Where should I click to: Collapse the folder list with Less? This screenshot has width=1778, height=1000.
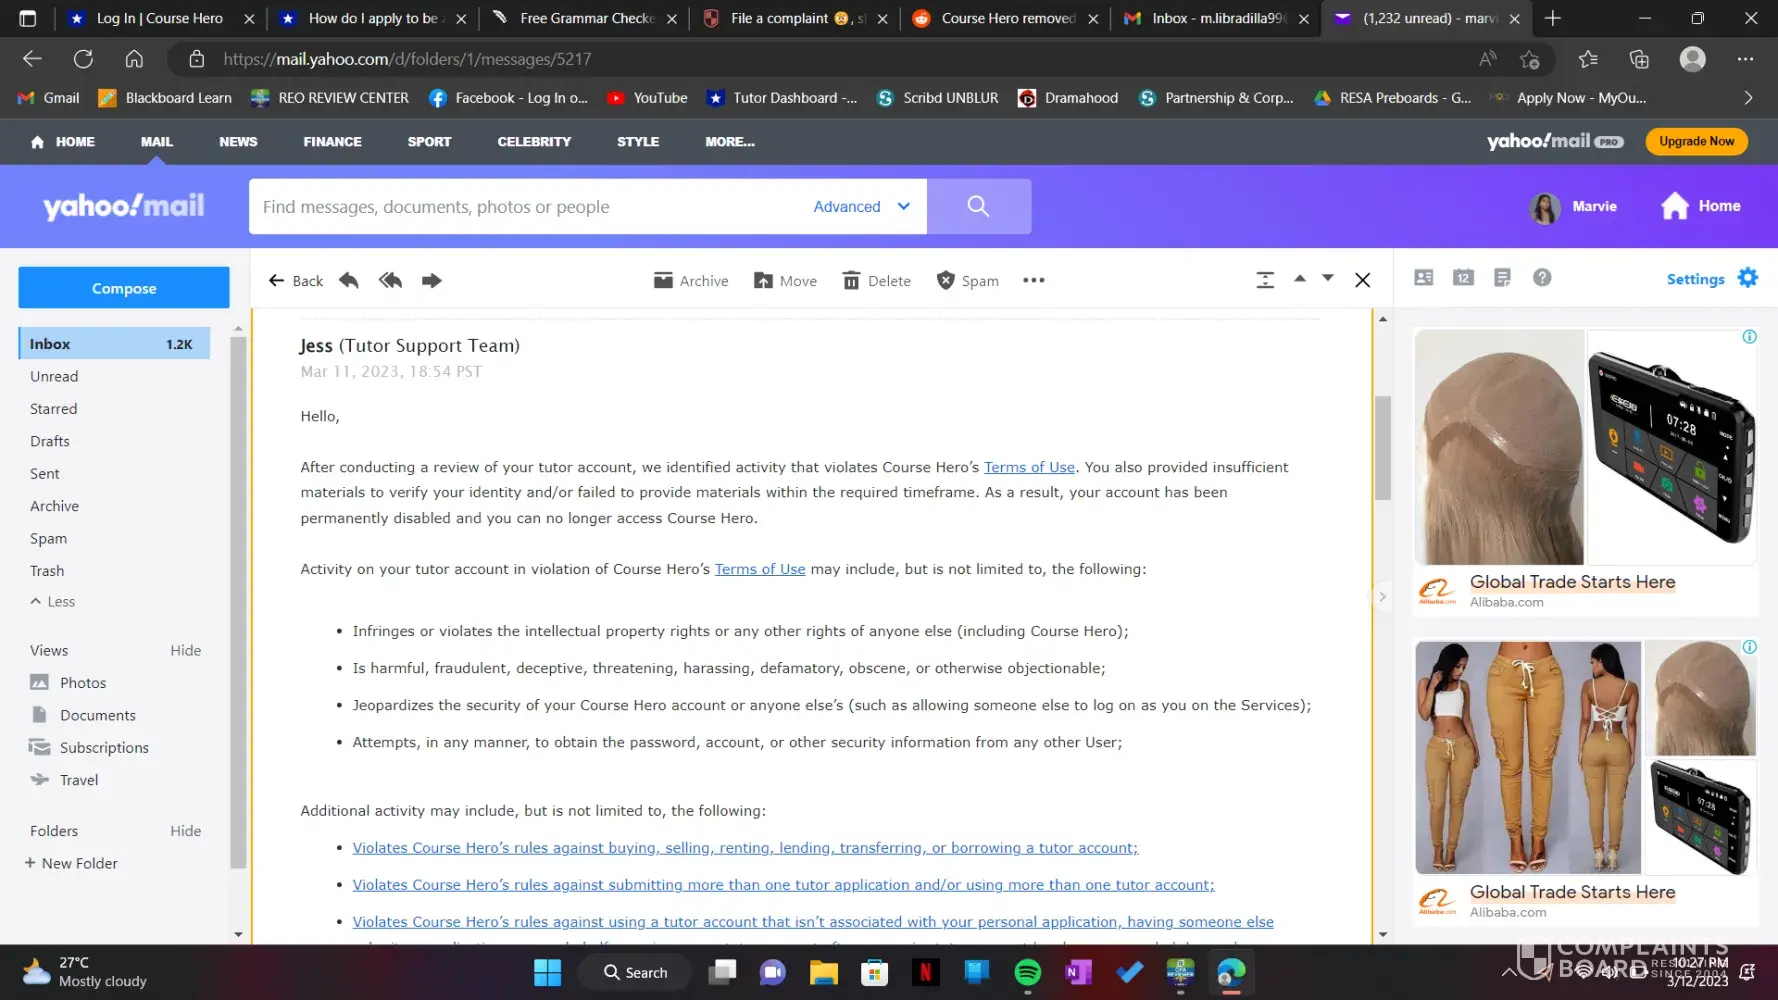click(x=53, y=602)
